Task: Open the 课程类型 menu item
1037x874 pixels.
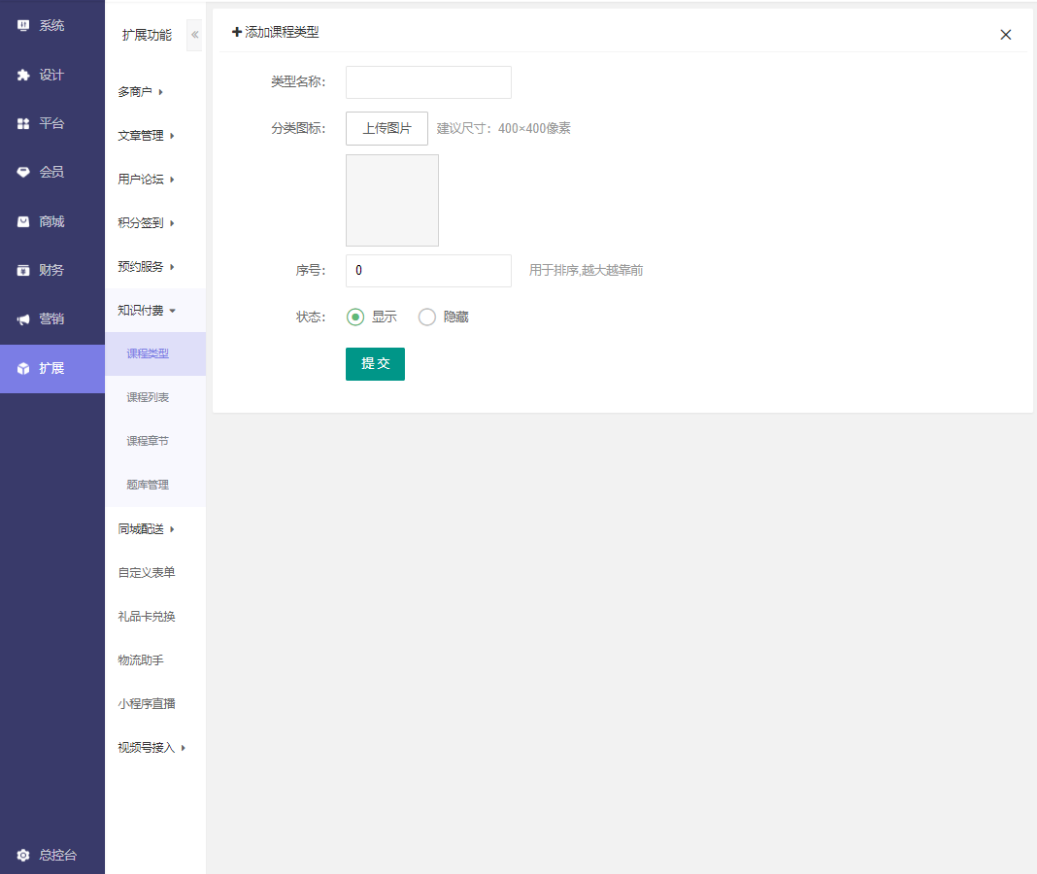Action: (155, 354)
